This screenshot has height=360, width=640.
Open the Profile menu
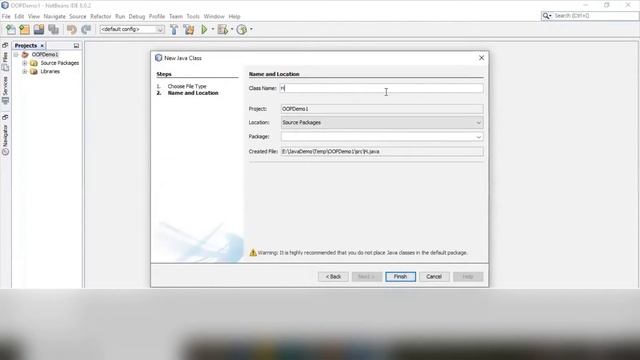point(157,17)
